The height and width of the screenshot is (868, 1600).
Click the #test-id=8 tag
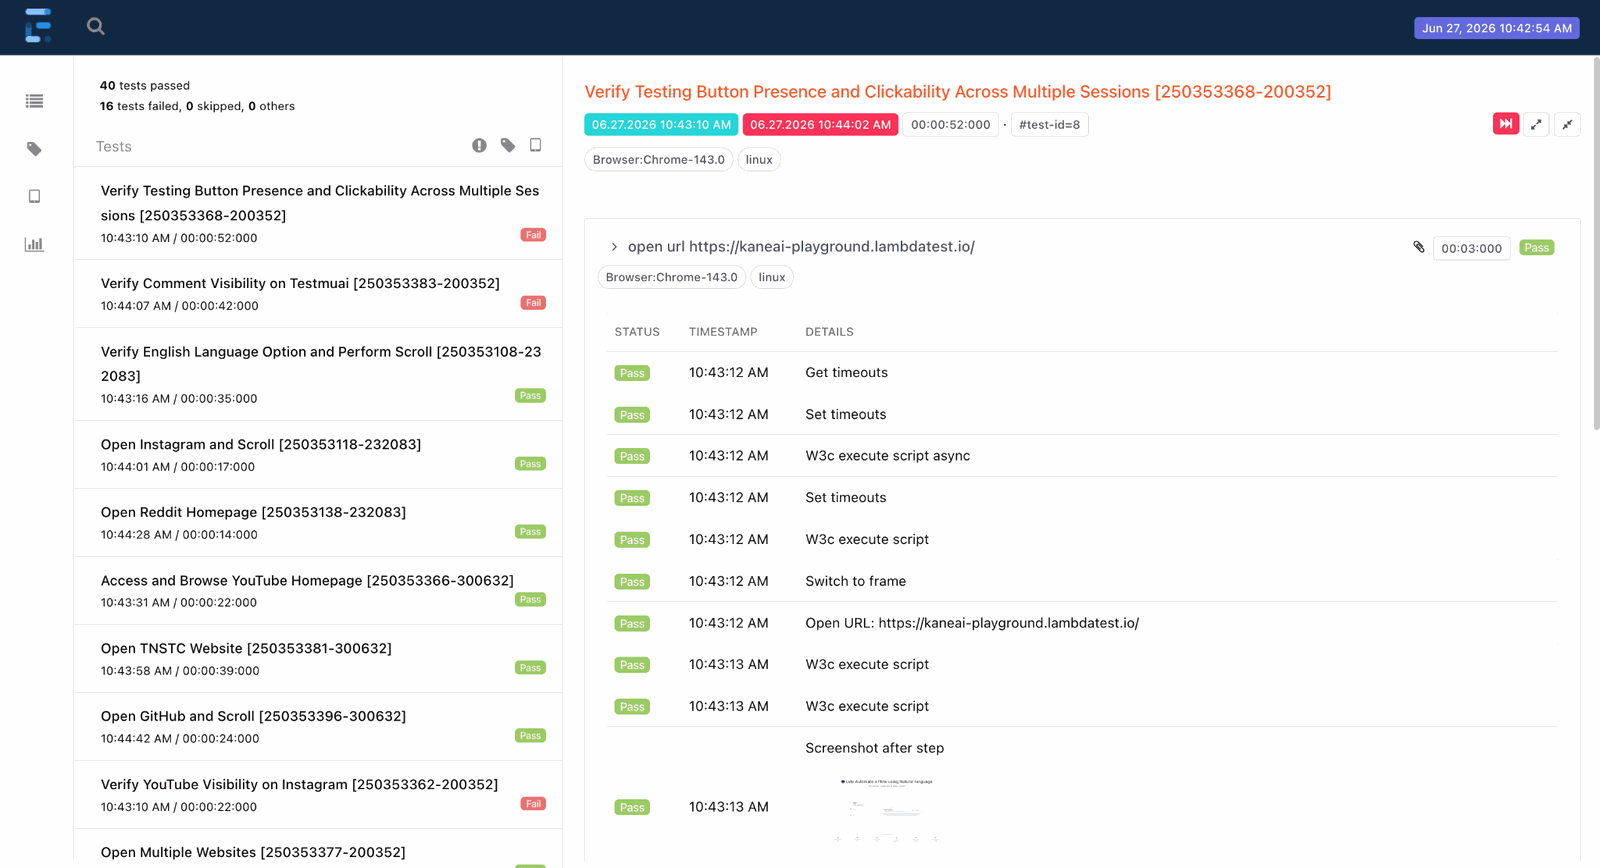[x=1049, y=125]
